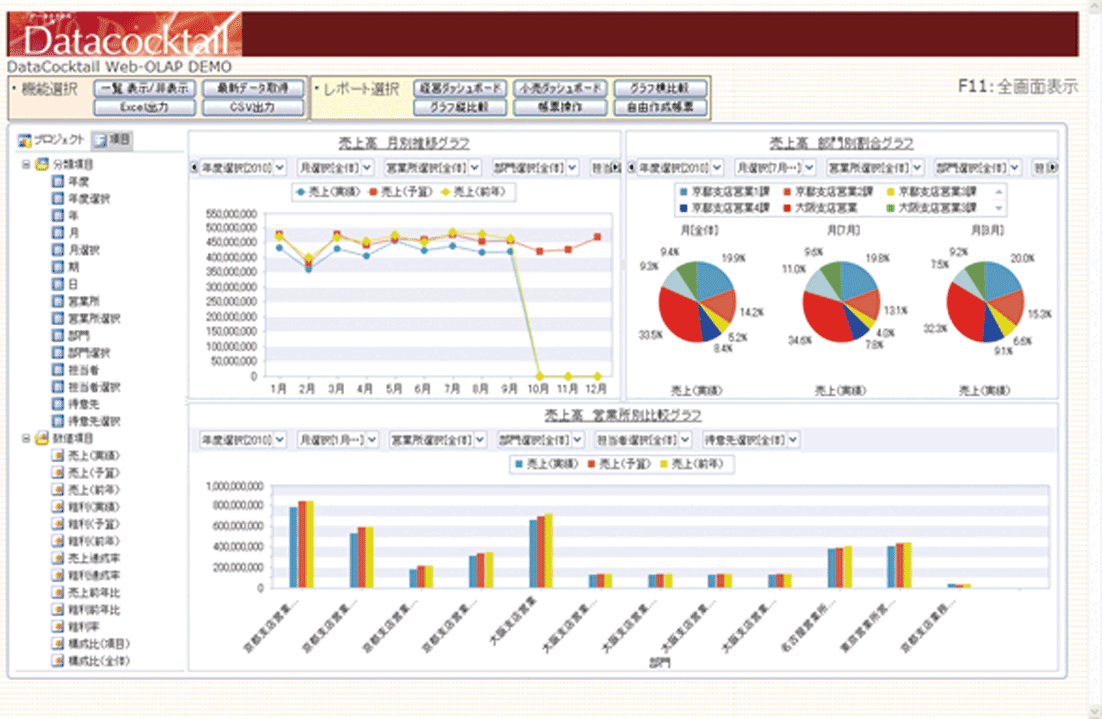
Task: Click the measure icon beside 売上(前年) in the tree
Action: pyautogui.click(x=58, y=490)
